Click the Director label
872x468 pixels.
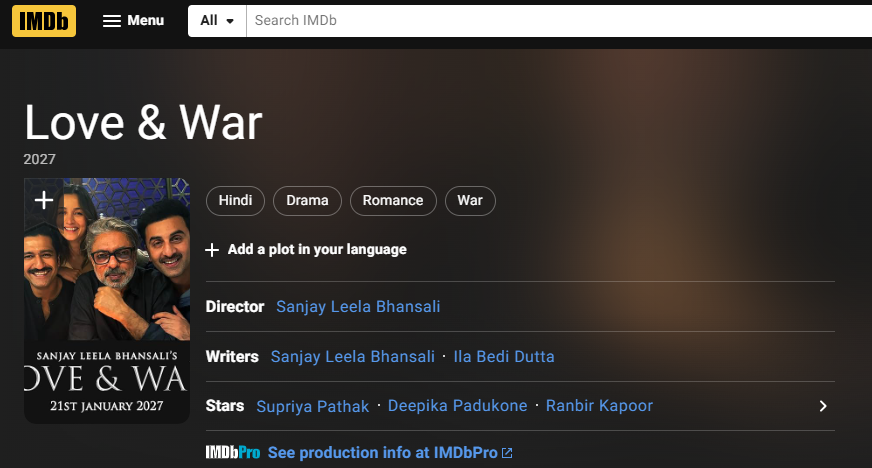[x=235, y=307]
